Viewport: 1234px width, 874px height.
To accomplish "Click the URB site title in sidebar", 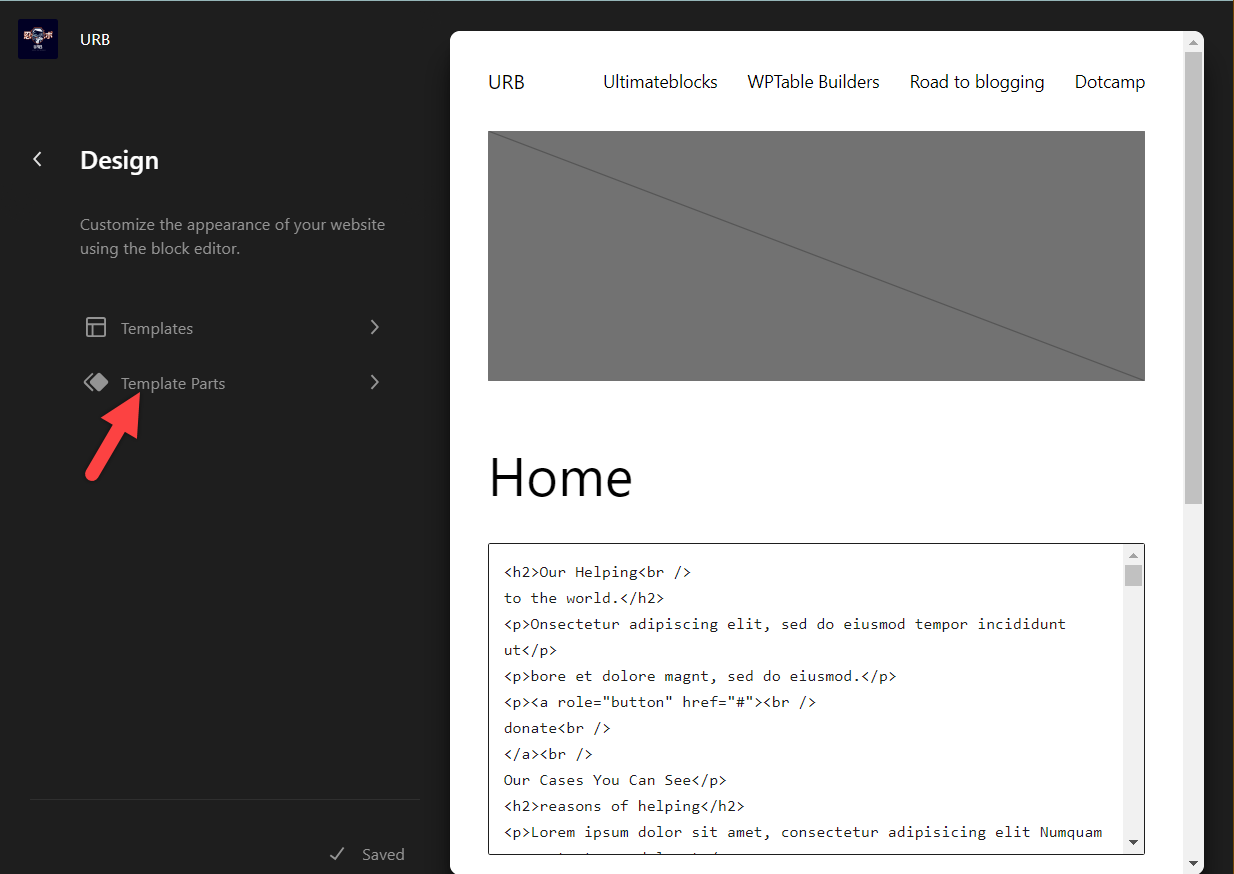I will pyautogui.click(x=95, y=40).
